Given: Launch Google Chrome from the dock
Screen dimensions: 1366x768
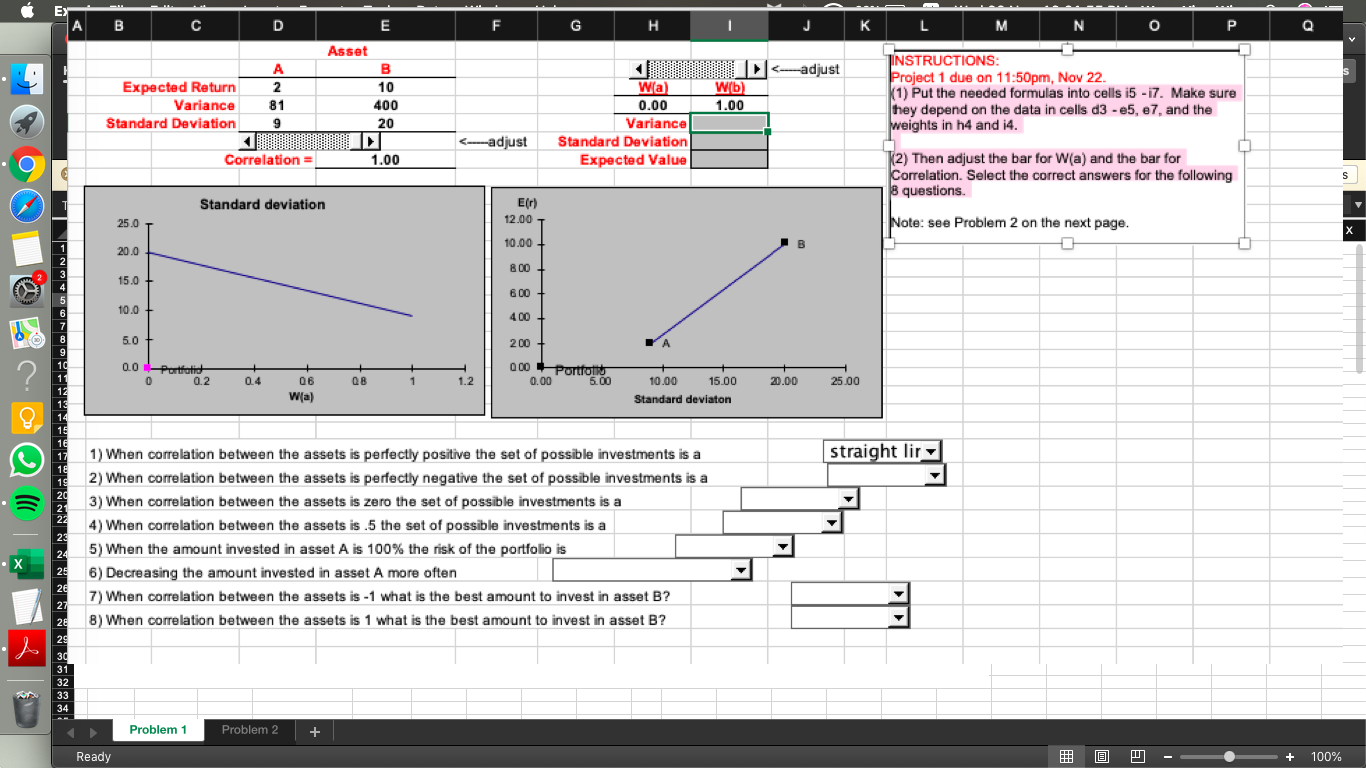Looking at the screenshot, I should [28, 165].
